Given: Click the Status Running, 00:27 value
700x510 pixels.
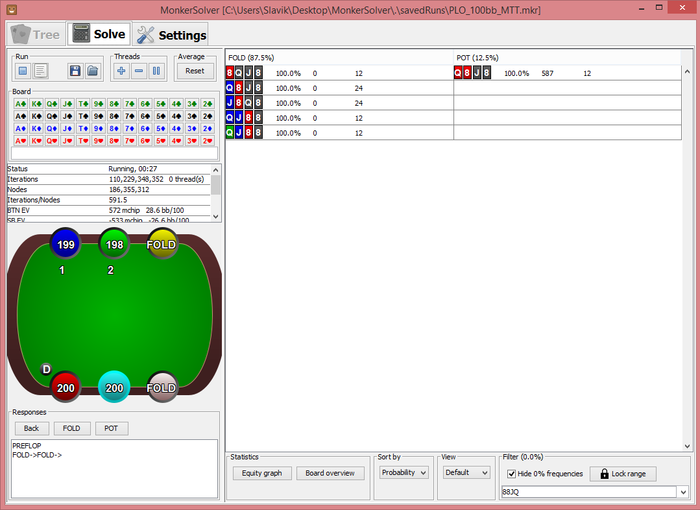Looking at the screenshot, I should coord(133,169).
